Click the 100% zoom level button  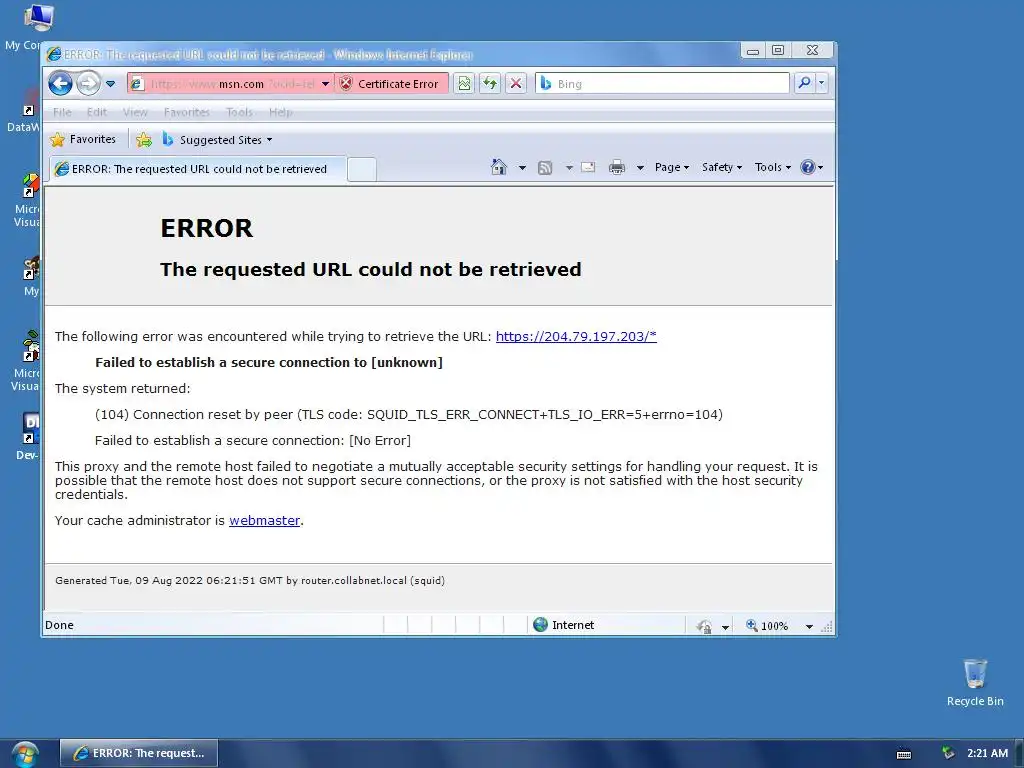tap(767, 626)
